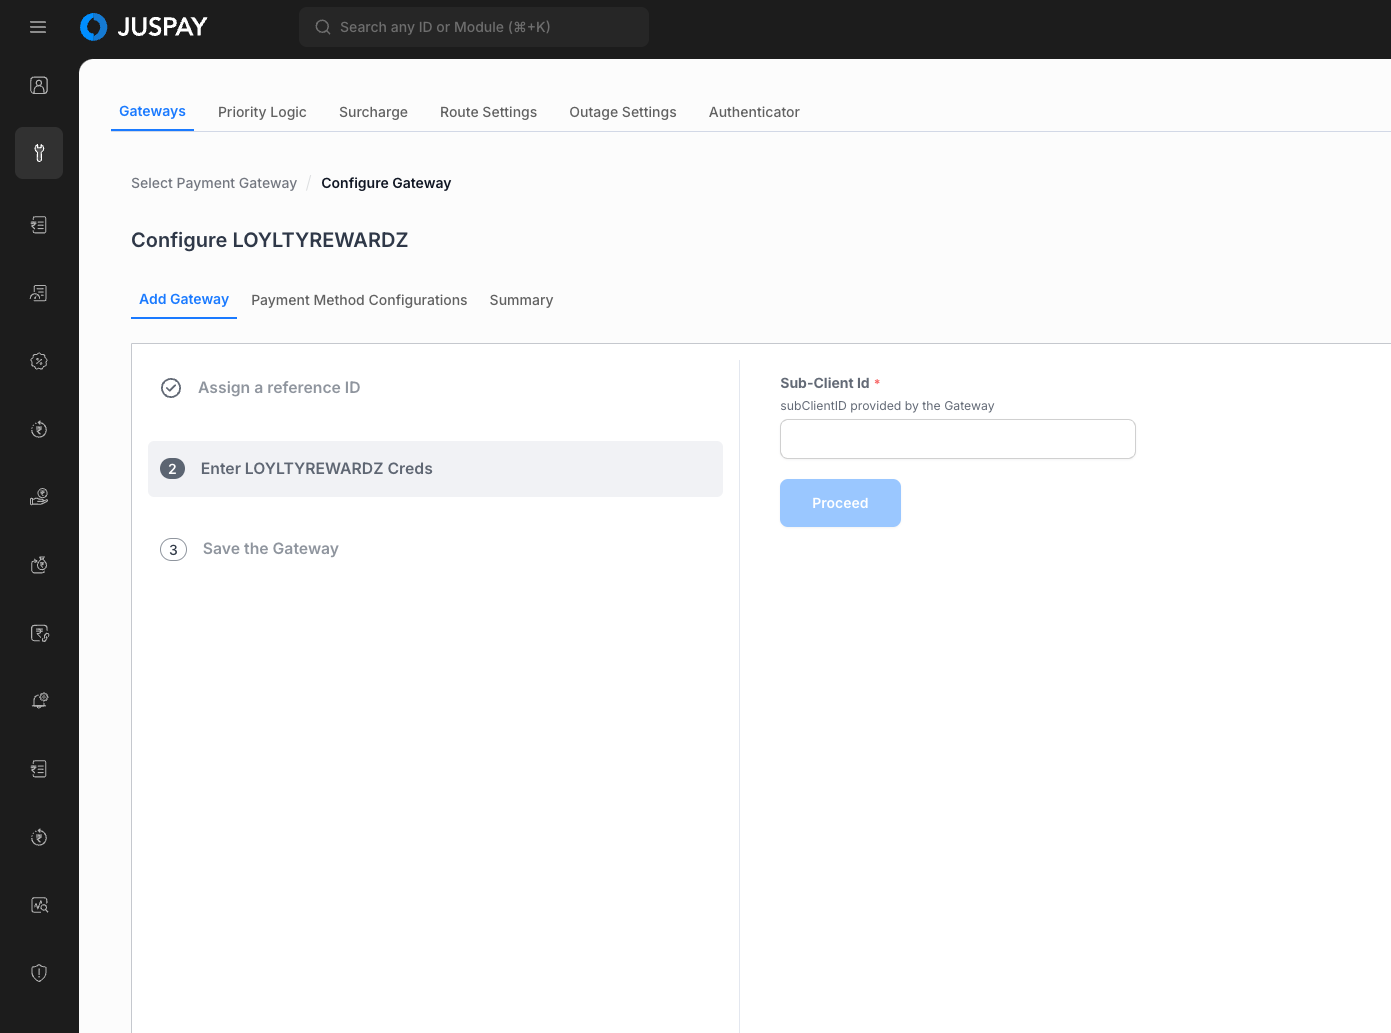Go to the Outage Settings tab
Screen dimensions: 1391x1033
pyautogui.click(x=622, y=112)
